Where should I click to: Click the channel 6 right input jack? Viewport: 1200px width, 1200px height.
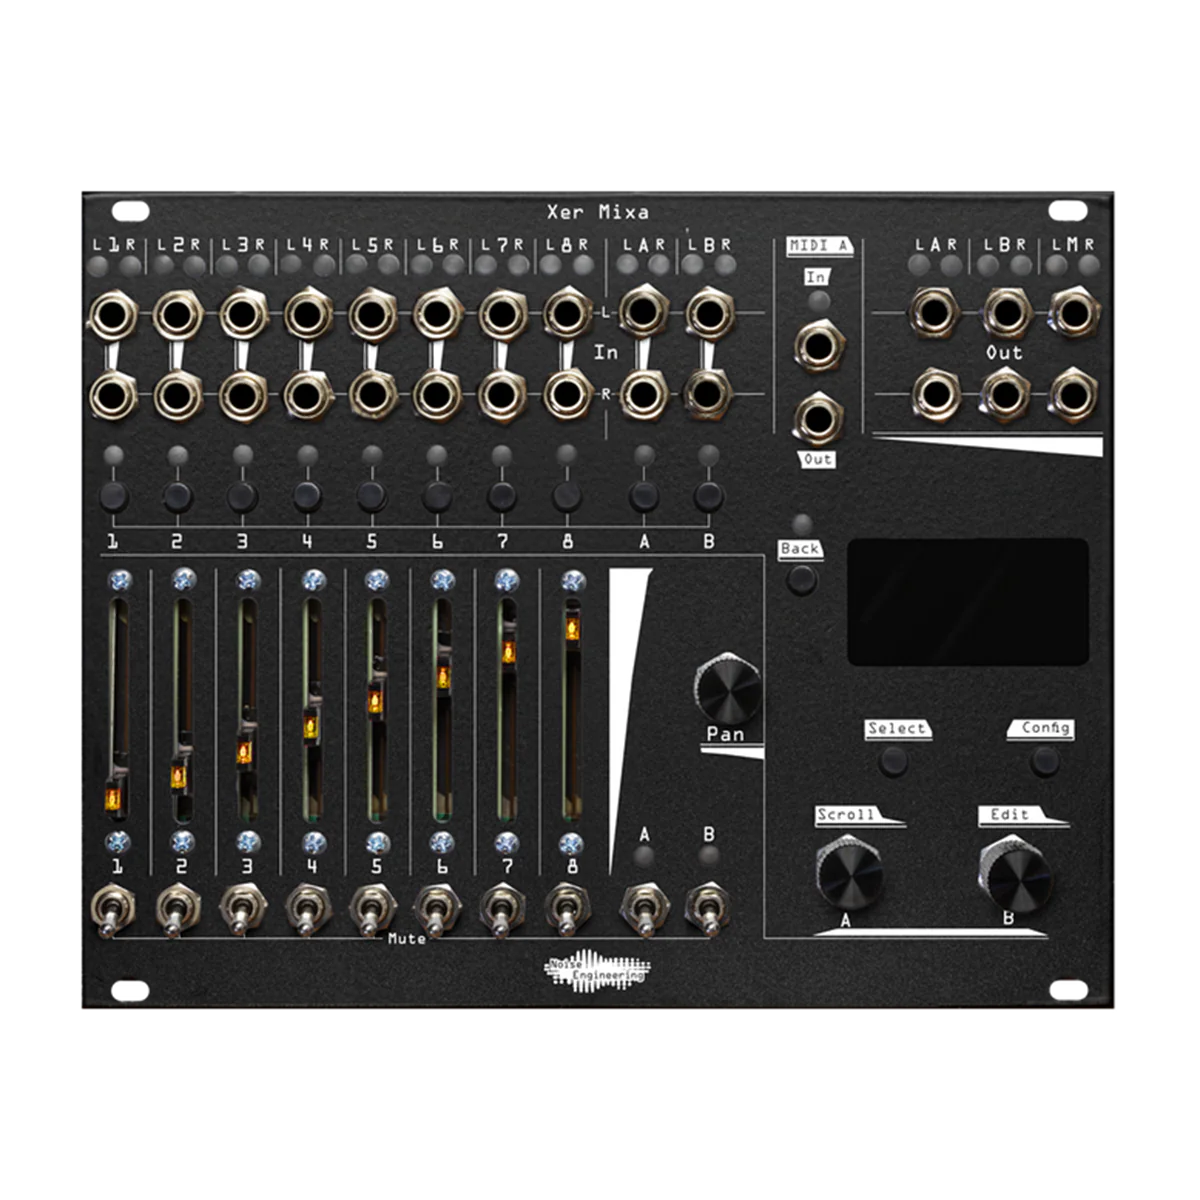437,395
